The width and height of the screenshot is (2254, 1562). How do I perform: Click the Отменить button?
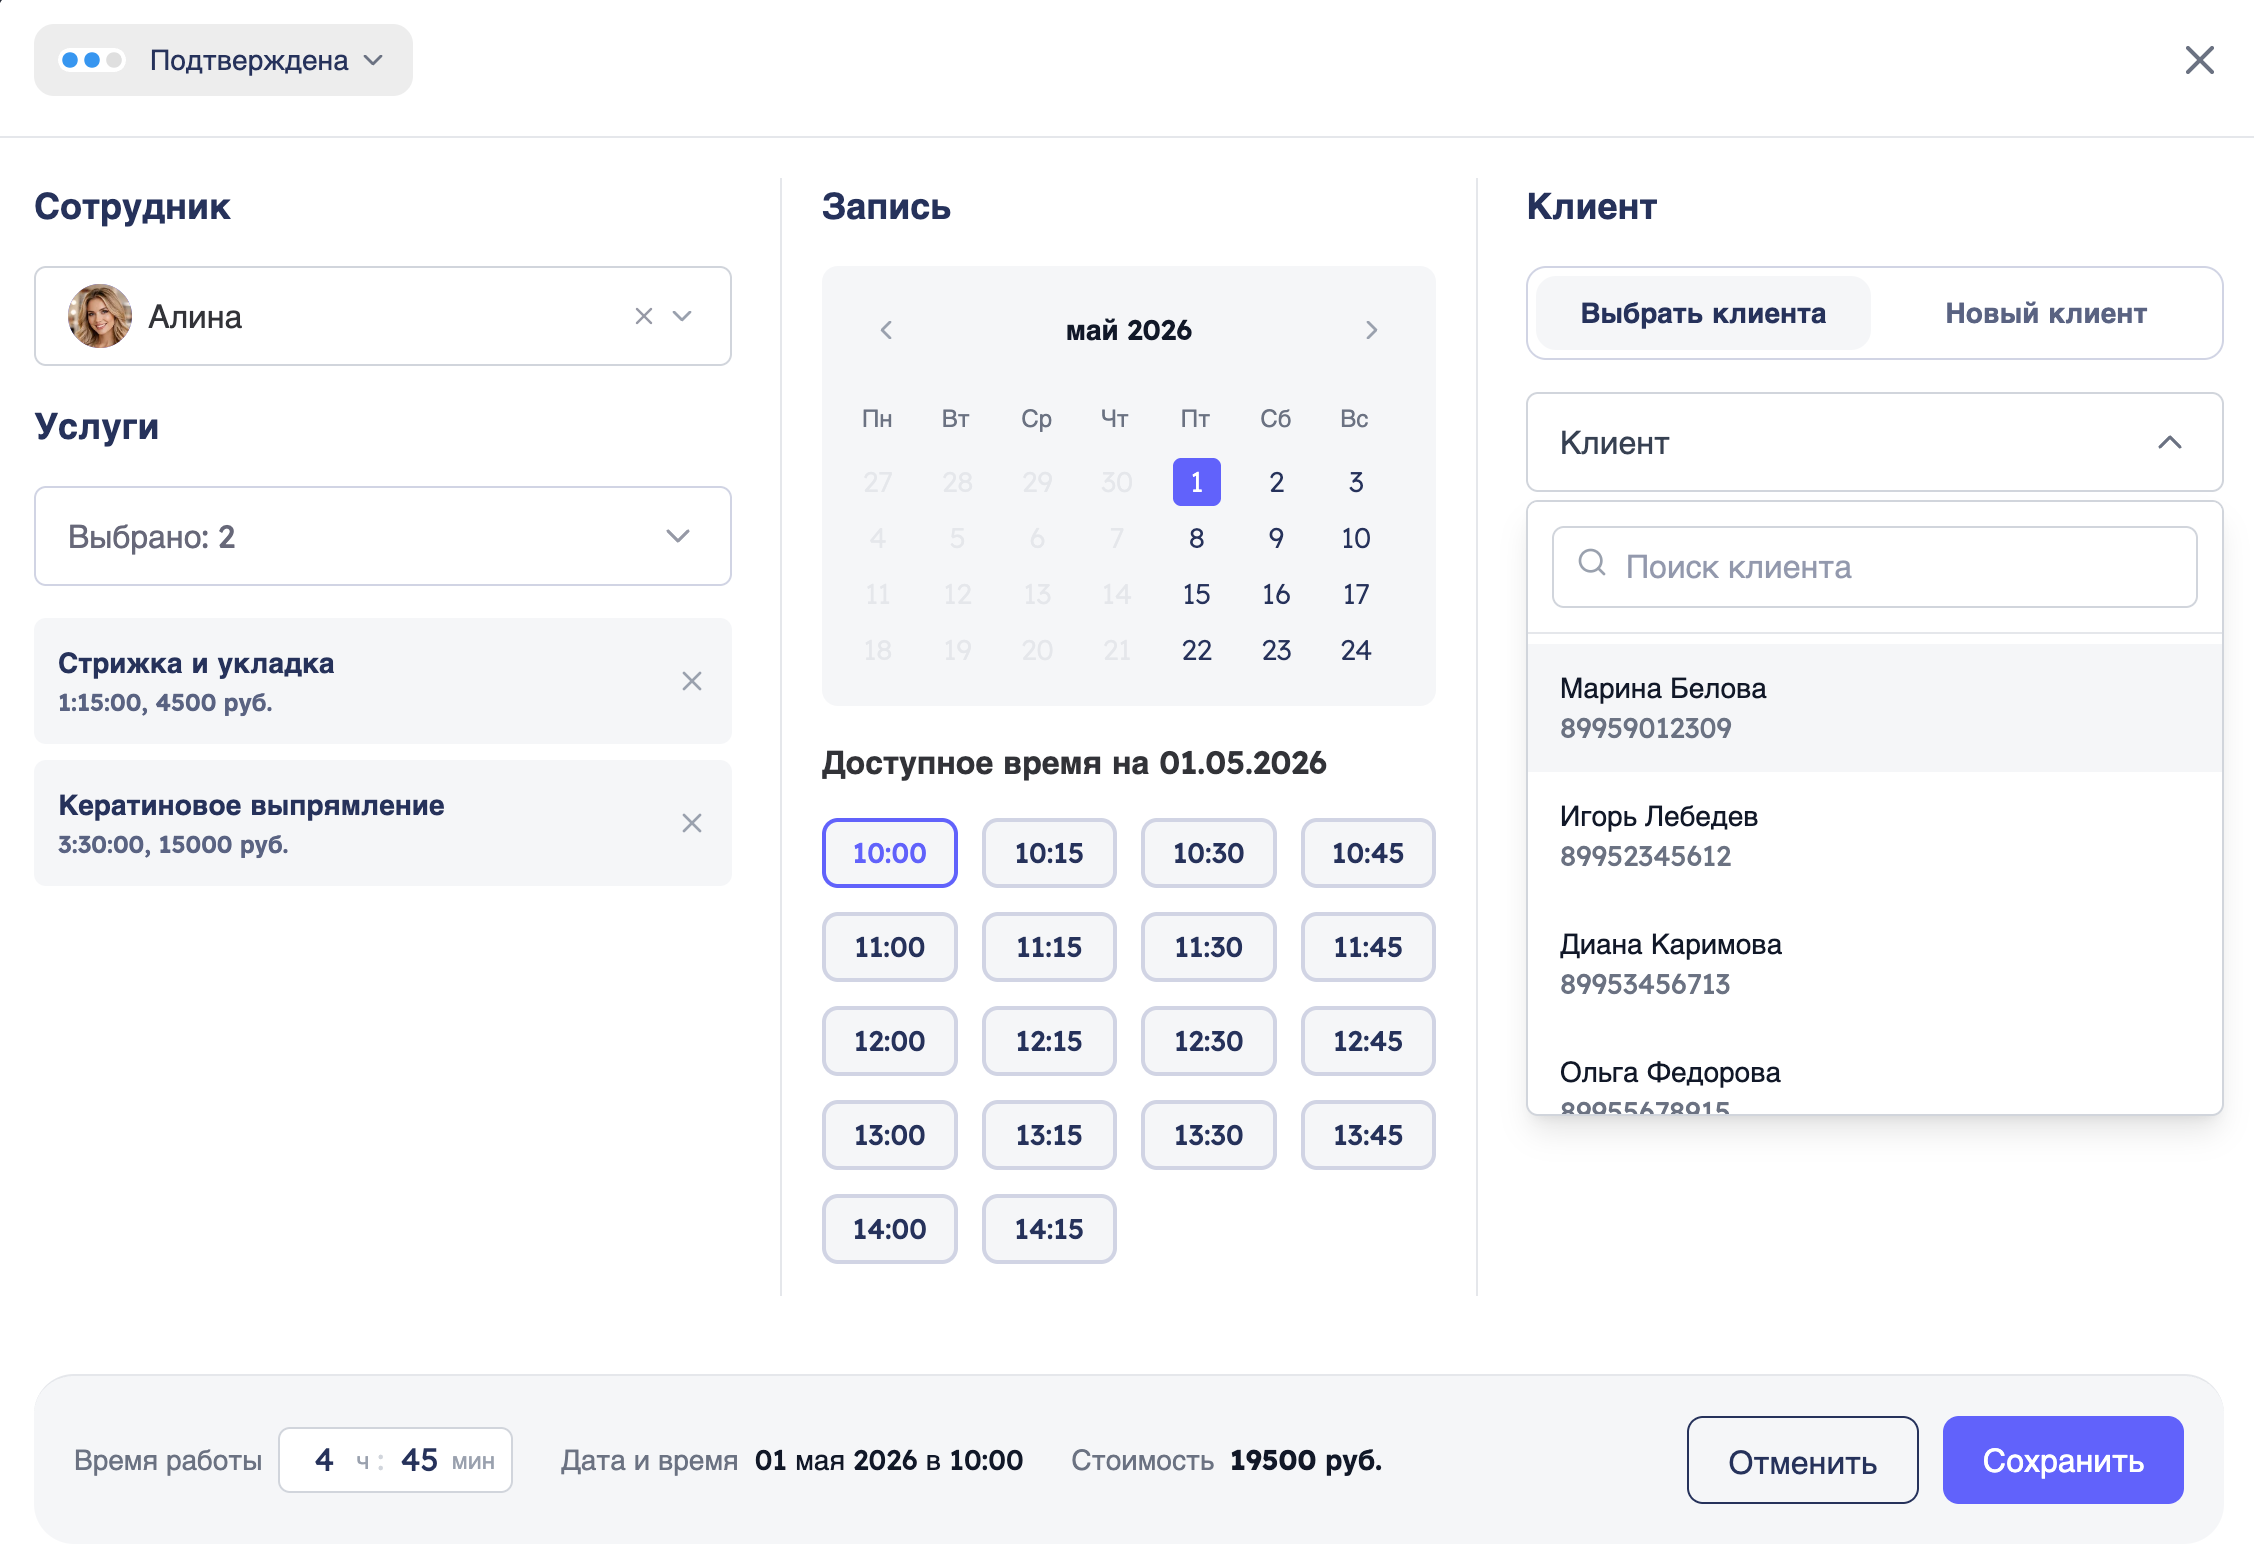1803,1460
